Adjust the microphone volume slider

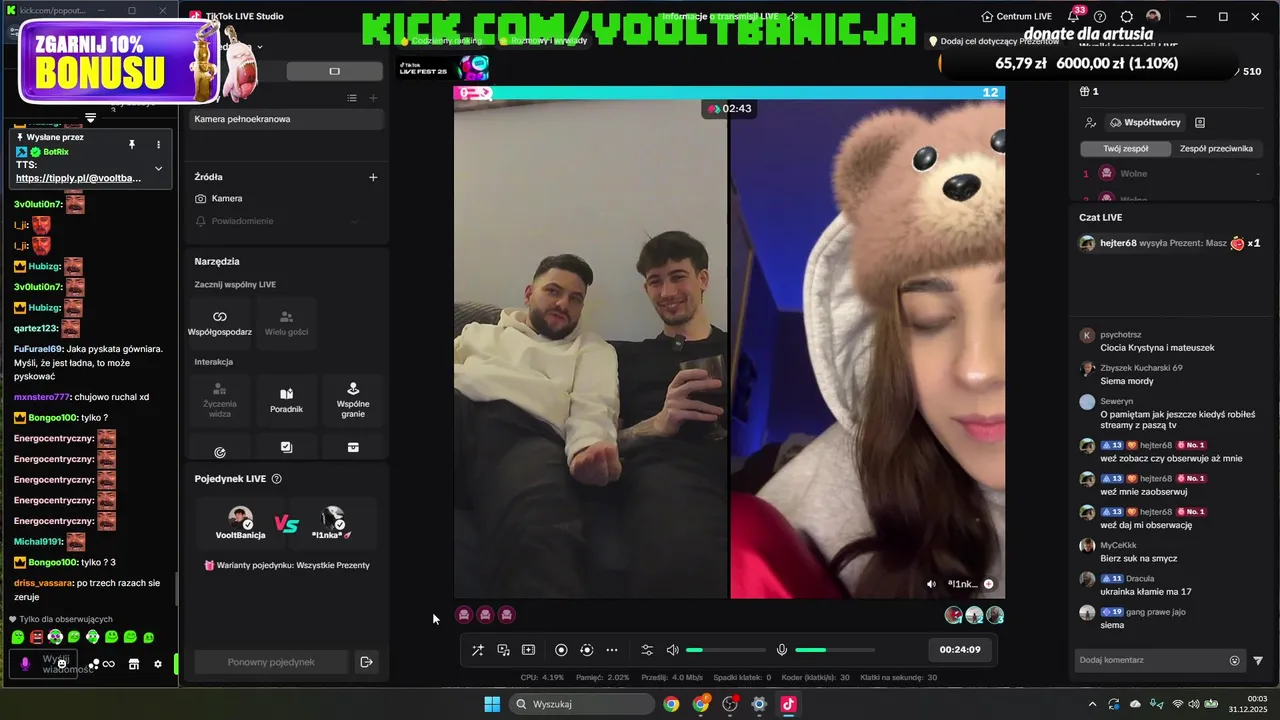[x=835, y=650]
